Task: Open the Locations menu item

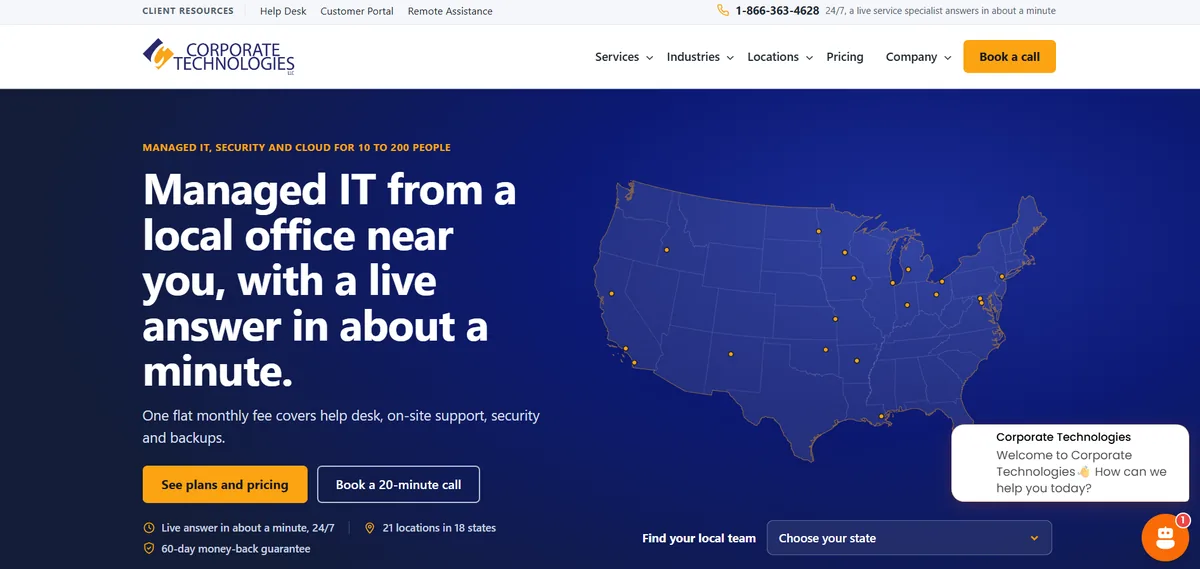Action: tap(773, 57)
